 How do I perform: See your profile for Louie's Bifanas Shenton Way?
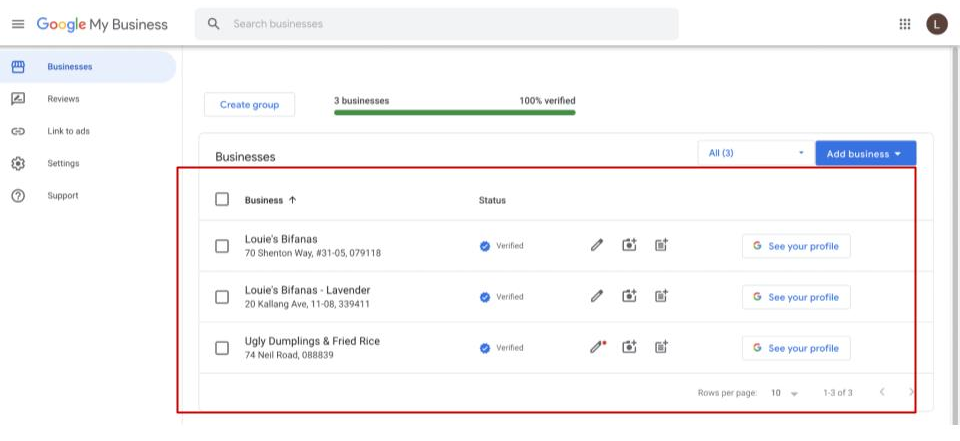click(796, 246)
